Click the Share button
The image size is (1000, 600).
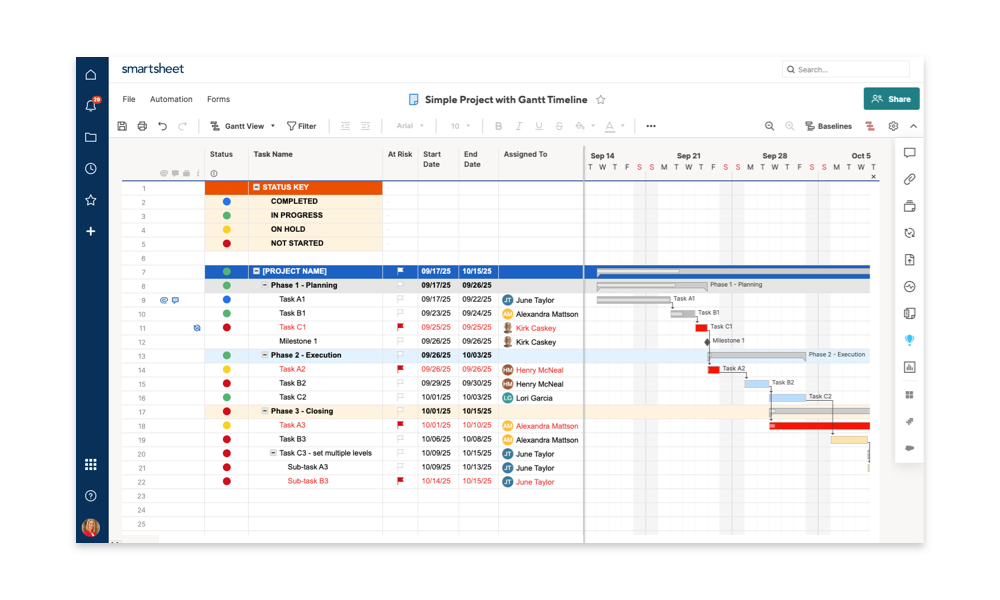892,99
